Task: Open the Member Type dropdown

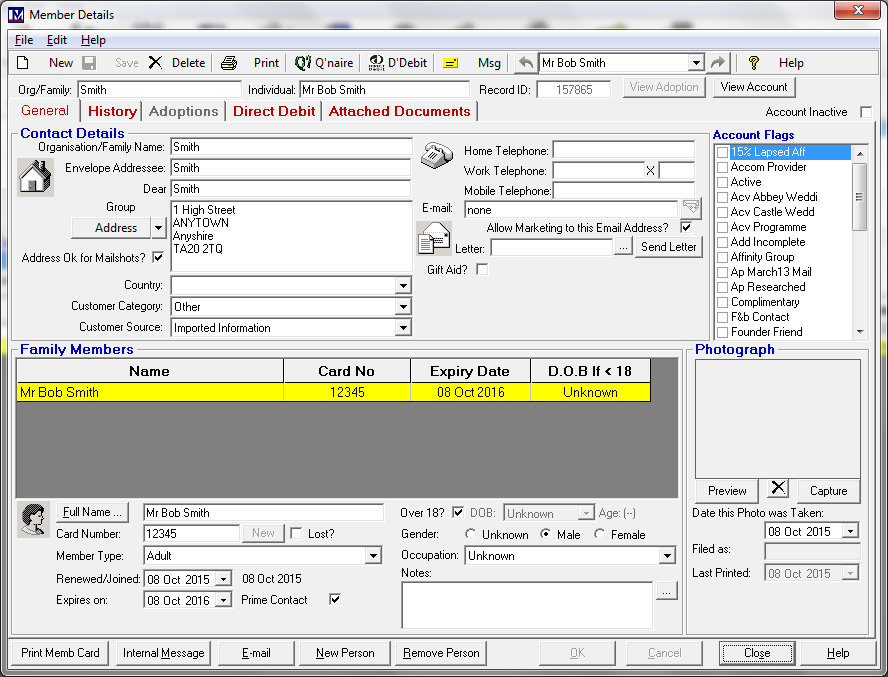Action: pyautogui.click(x=373, y=556)
